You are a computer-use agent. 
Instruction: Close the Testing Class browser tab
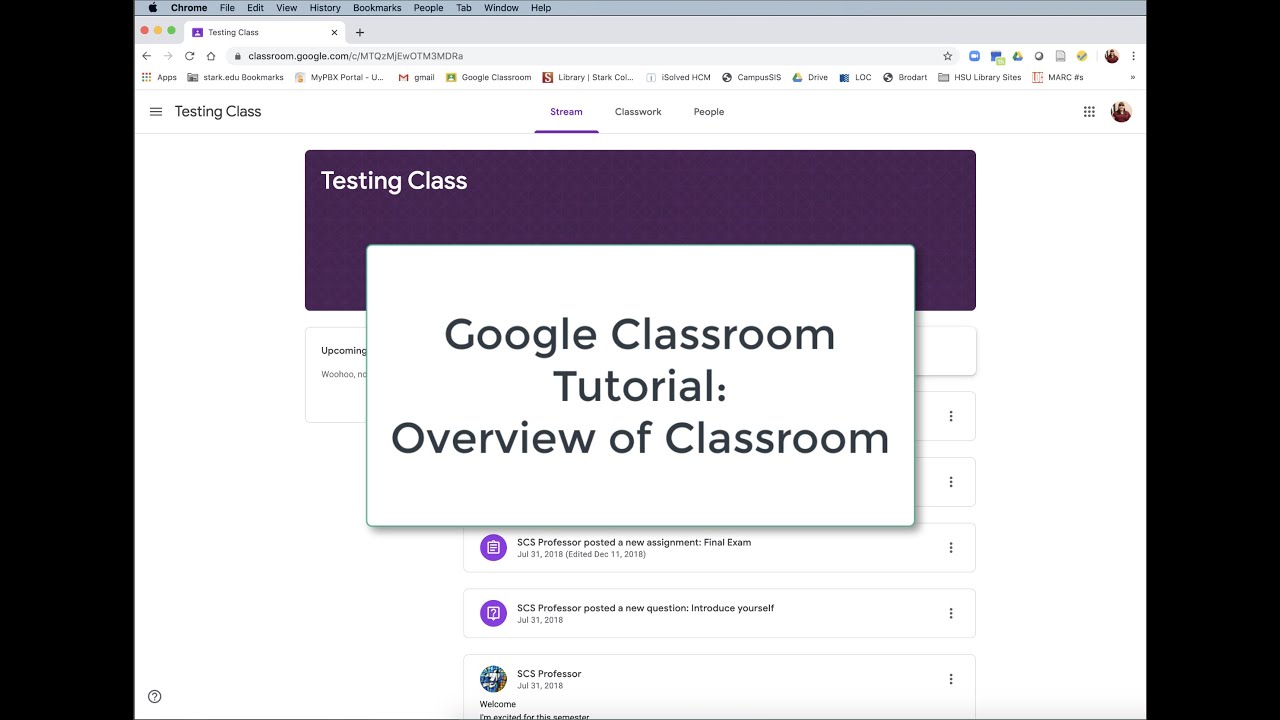point(334,32)
